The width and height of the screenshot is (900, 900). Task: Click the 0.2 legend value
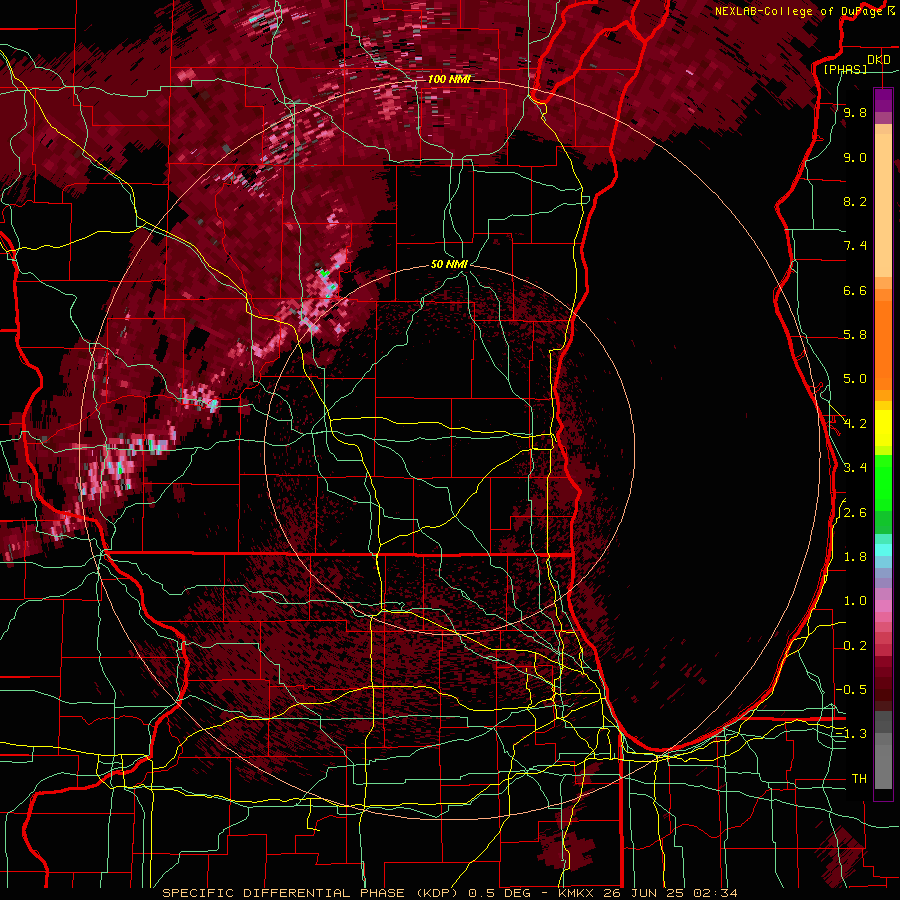click(855, 646)
